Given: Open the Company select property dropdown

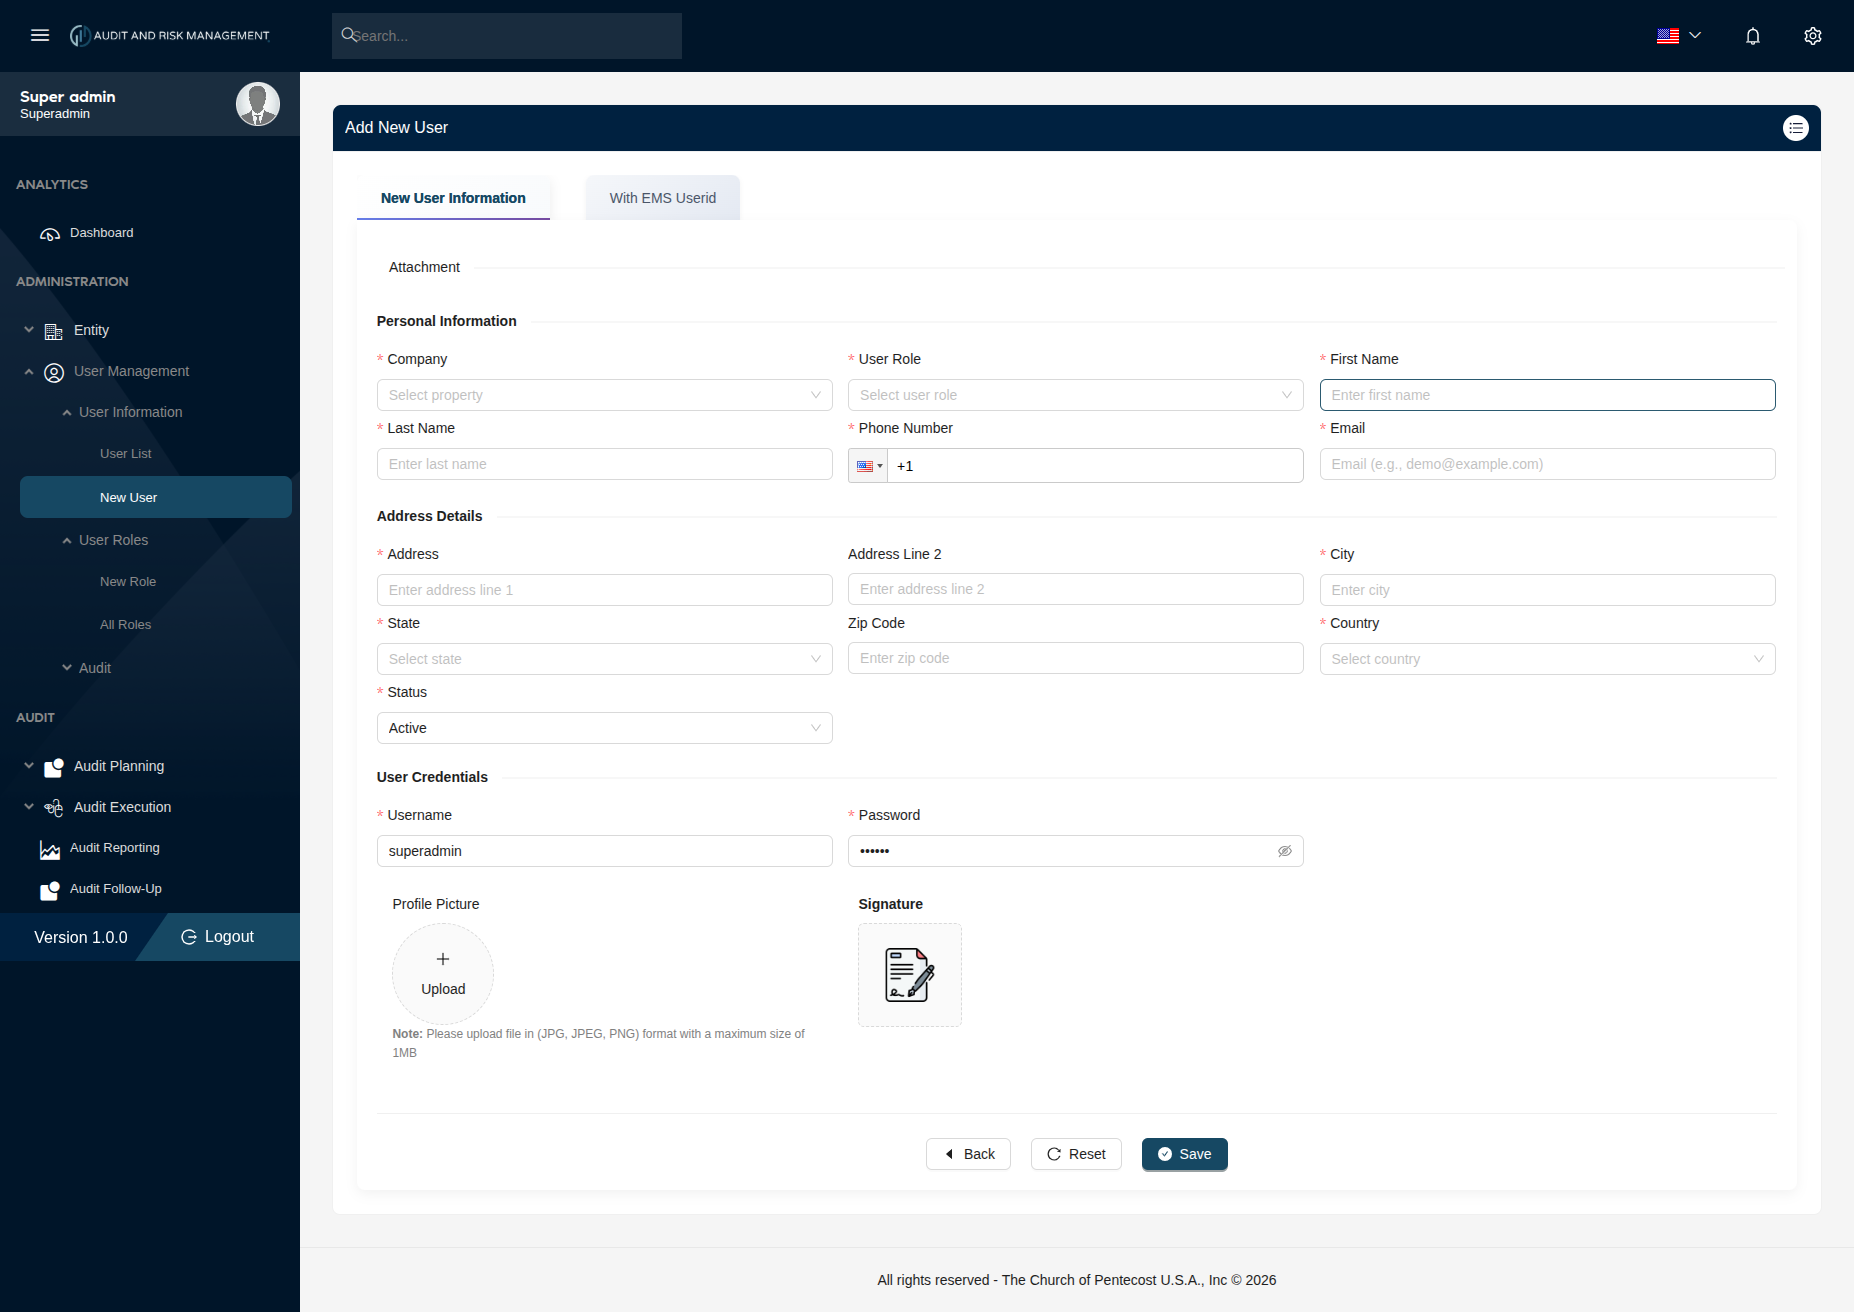Looking at the screenshot, I should click(605, 395).
